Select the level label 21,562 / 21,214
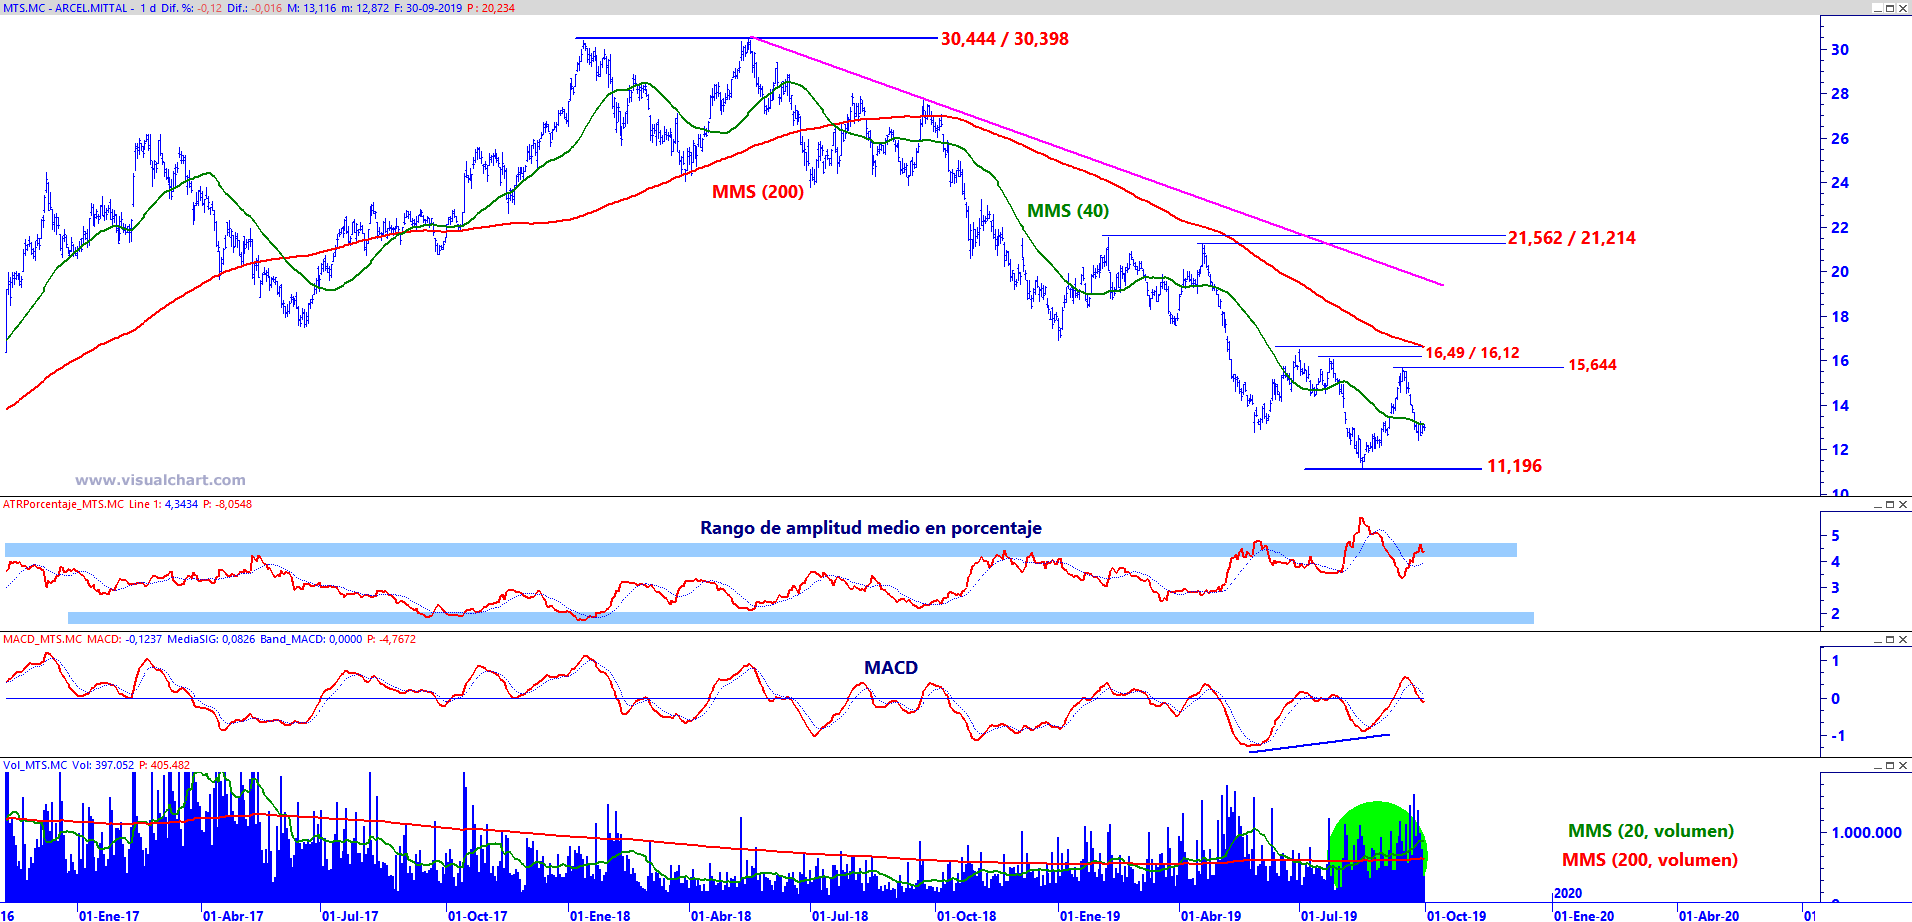The height and width of the screenshot is (922, 1912). point(1572,238)
